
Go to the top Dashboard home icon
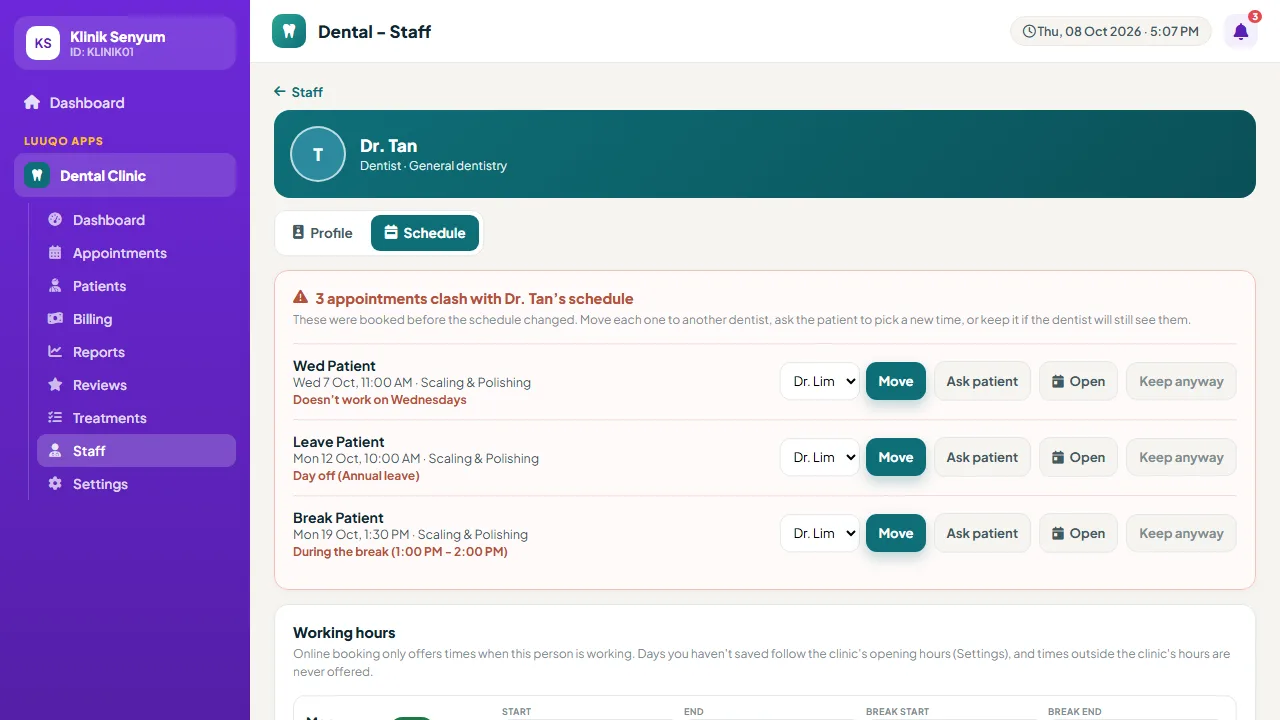pos(32,102)
